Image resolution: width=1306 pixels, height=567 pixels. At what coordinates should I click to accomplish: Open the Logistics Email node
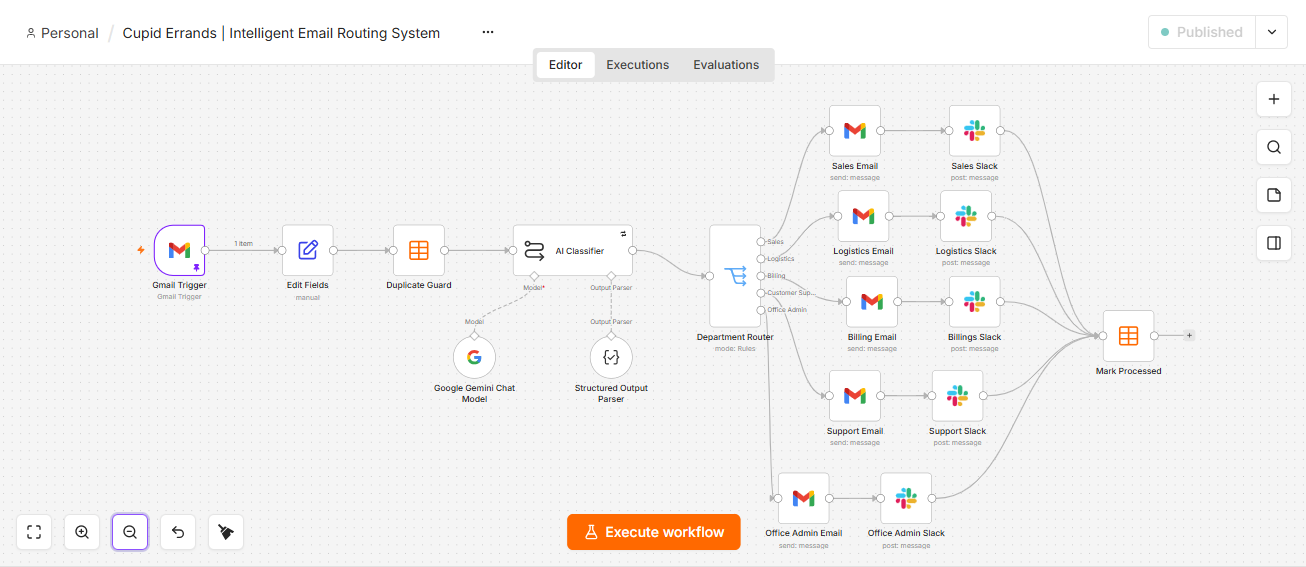[x=863, y=216]
